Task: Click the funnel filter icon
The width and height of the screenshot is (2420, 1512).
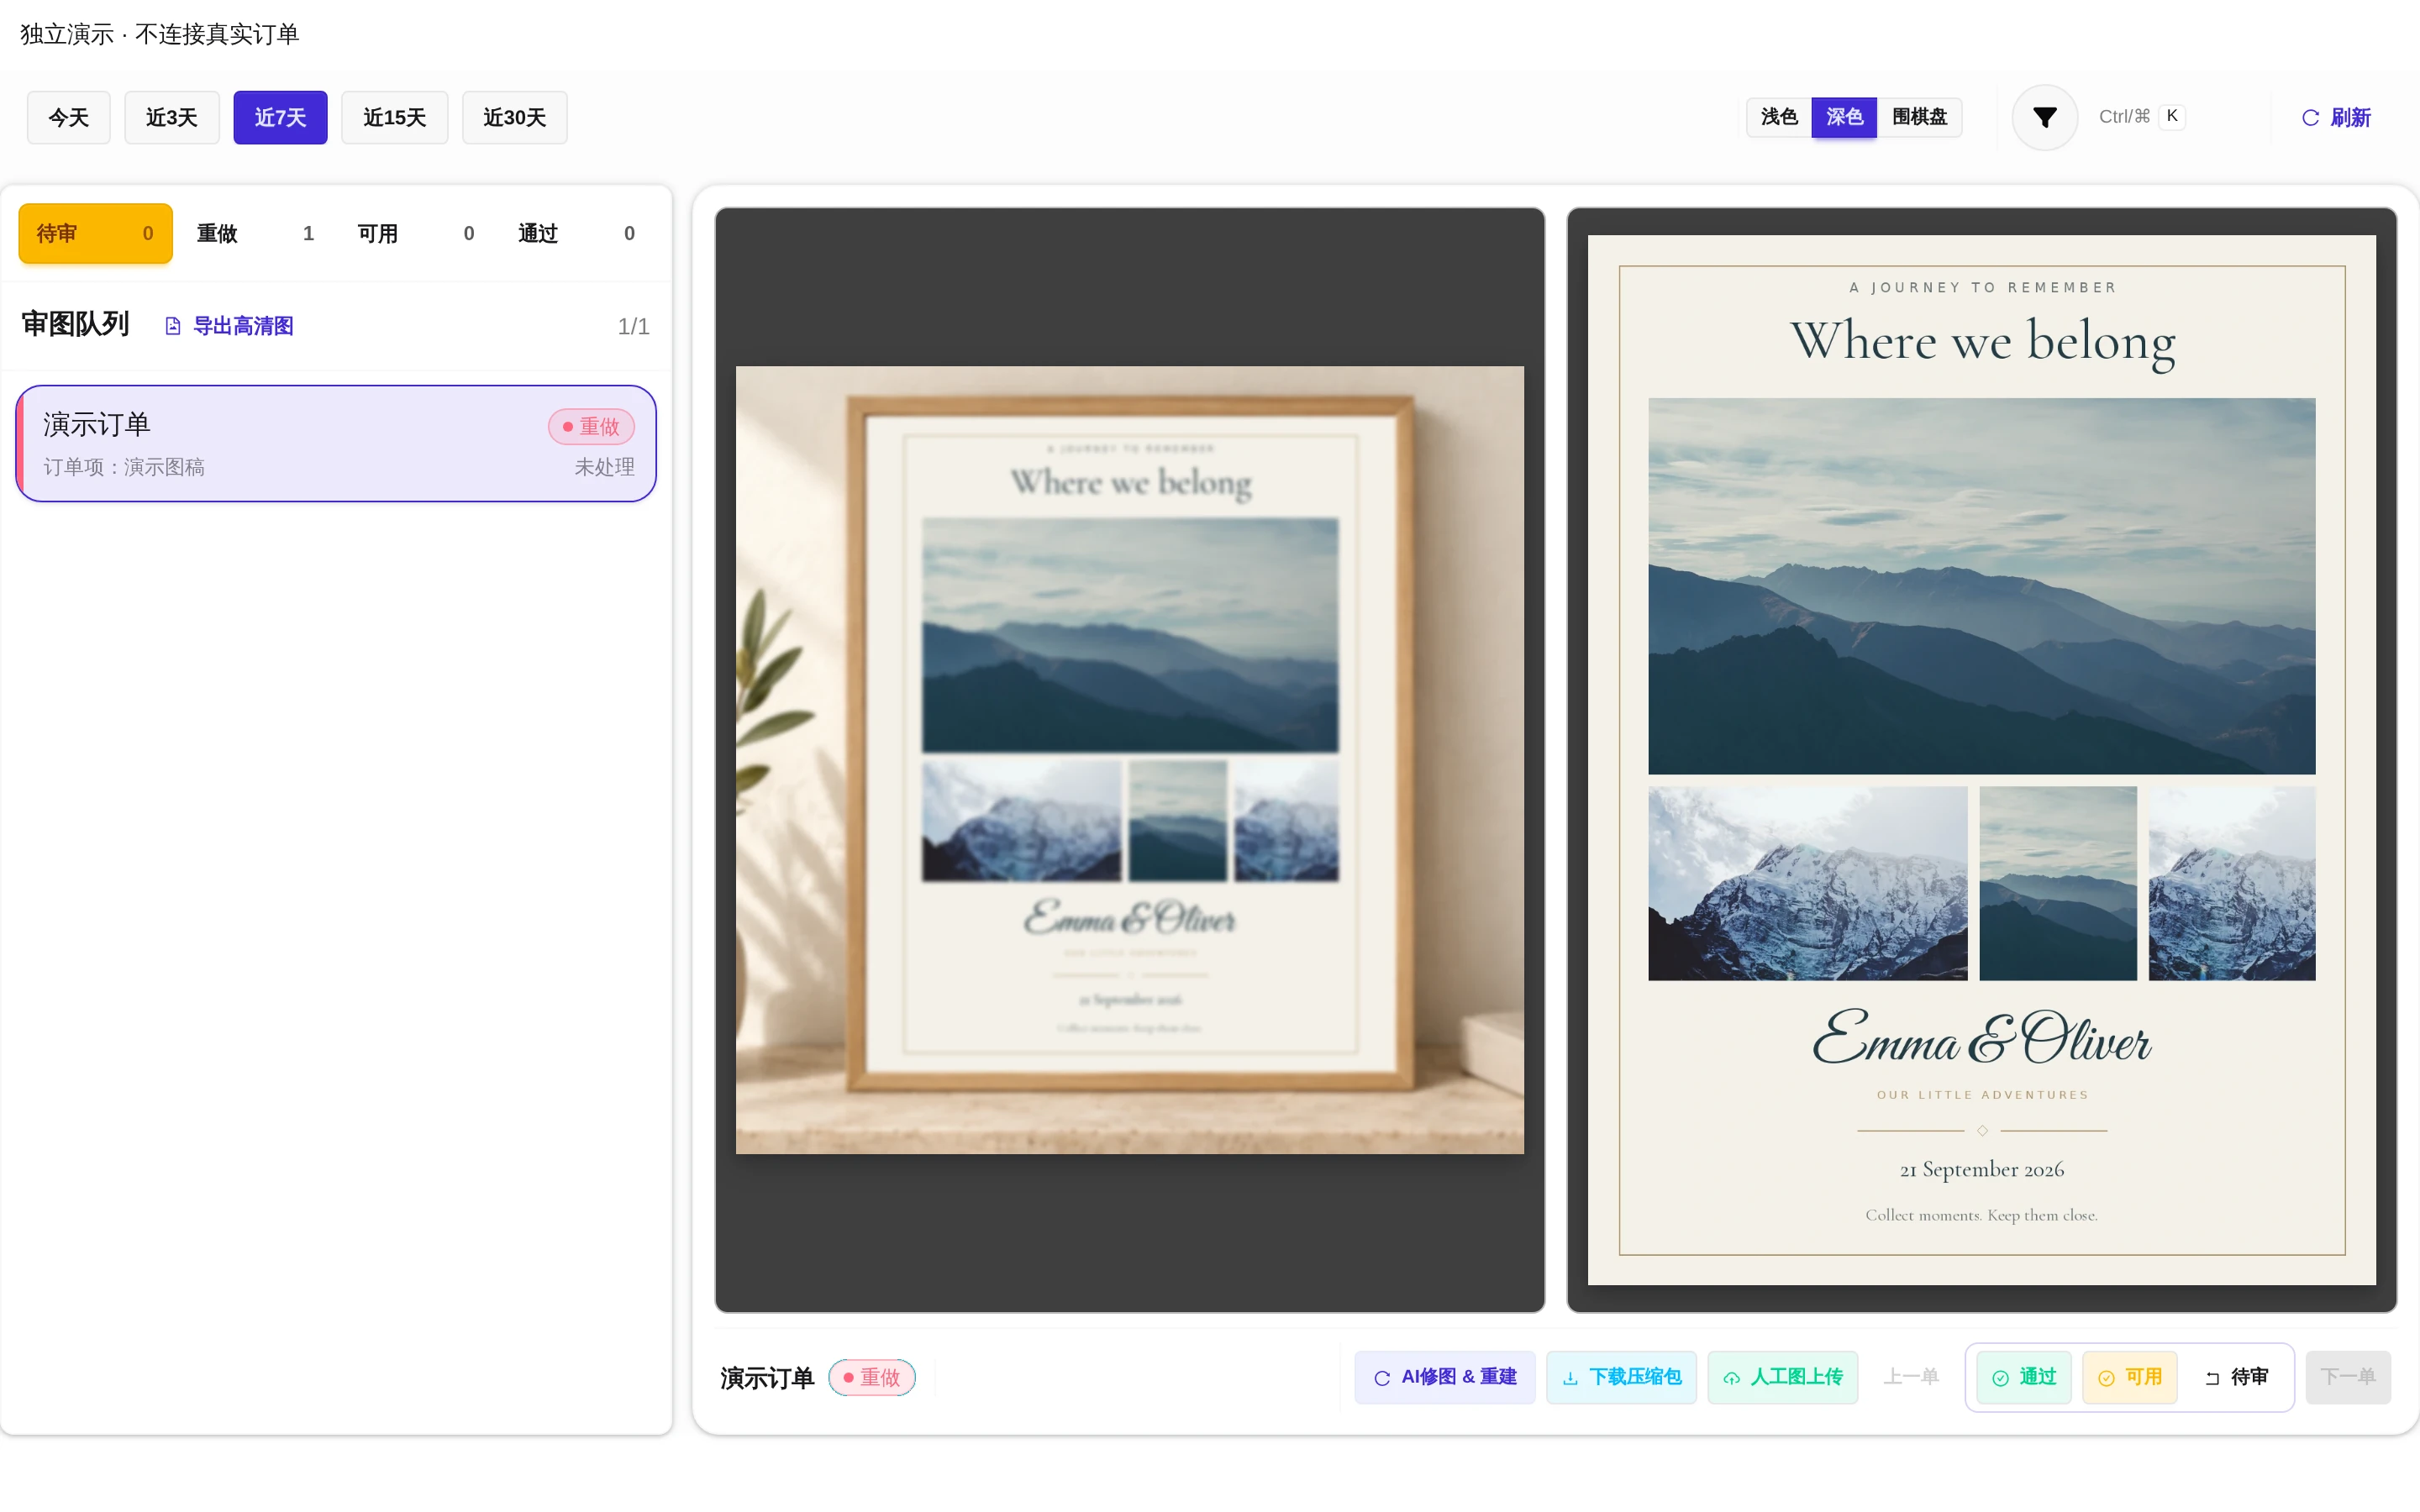Action: click(x=2044, y=117)
